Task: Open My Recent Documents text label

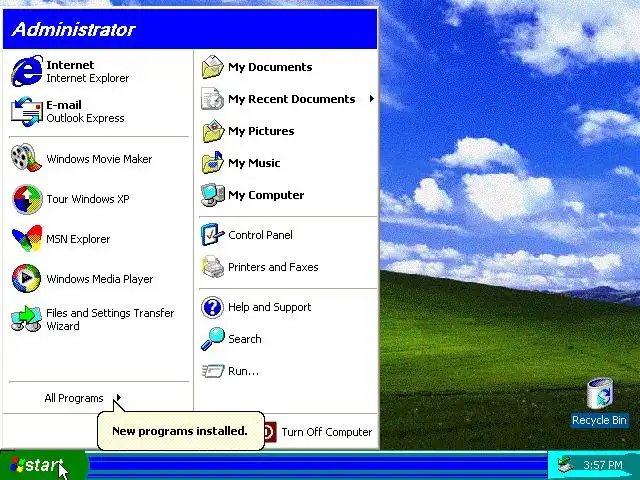Action: [292, 99]
